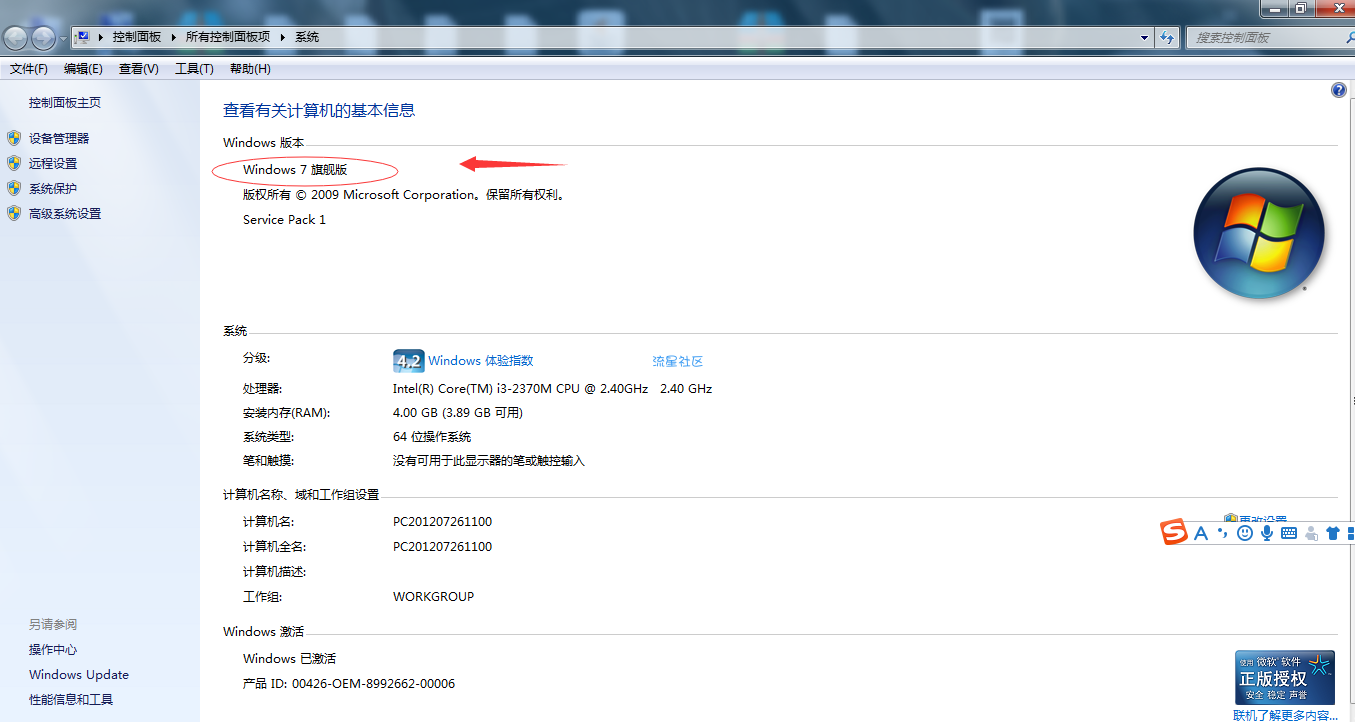
Task: Click the 产品 ID 00426-OEM-8992662-00006 text
Action: click(x=349, y=684)
